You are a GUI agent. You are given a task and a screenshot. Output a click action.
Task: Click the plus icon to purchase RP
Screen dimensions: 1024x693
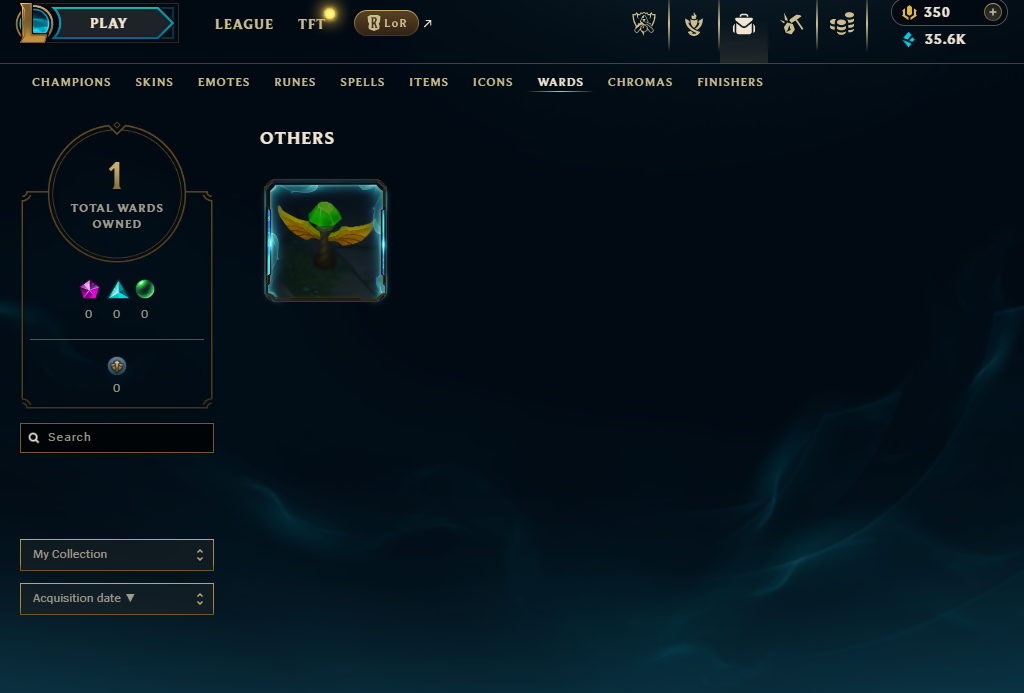point(993,12)
